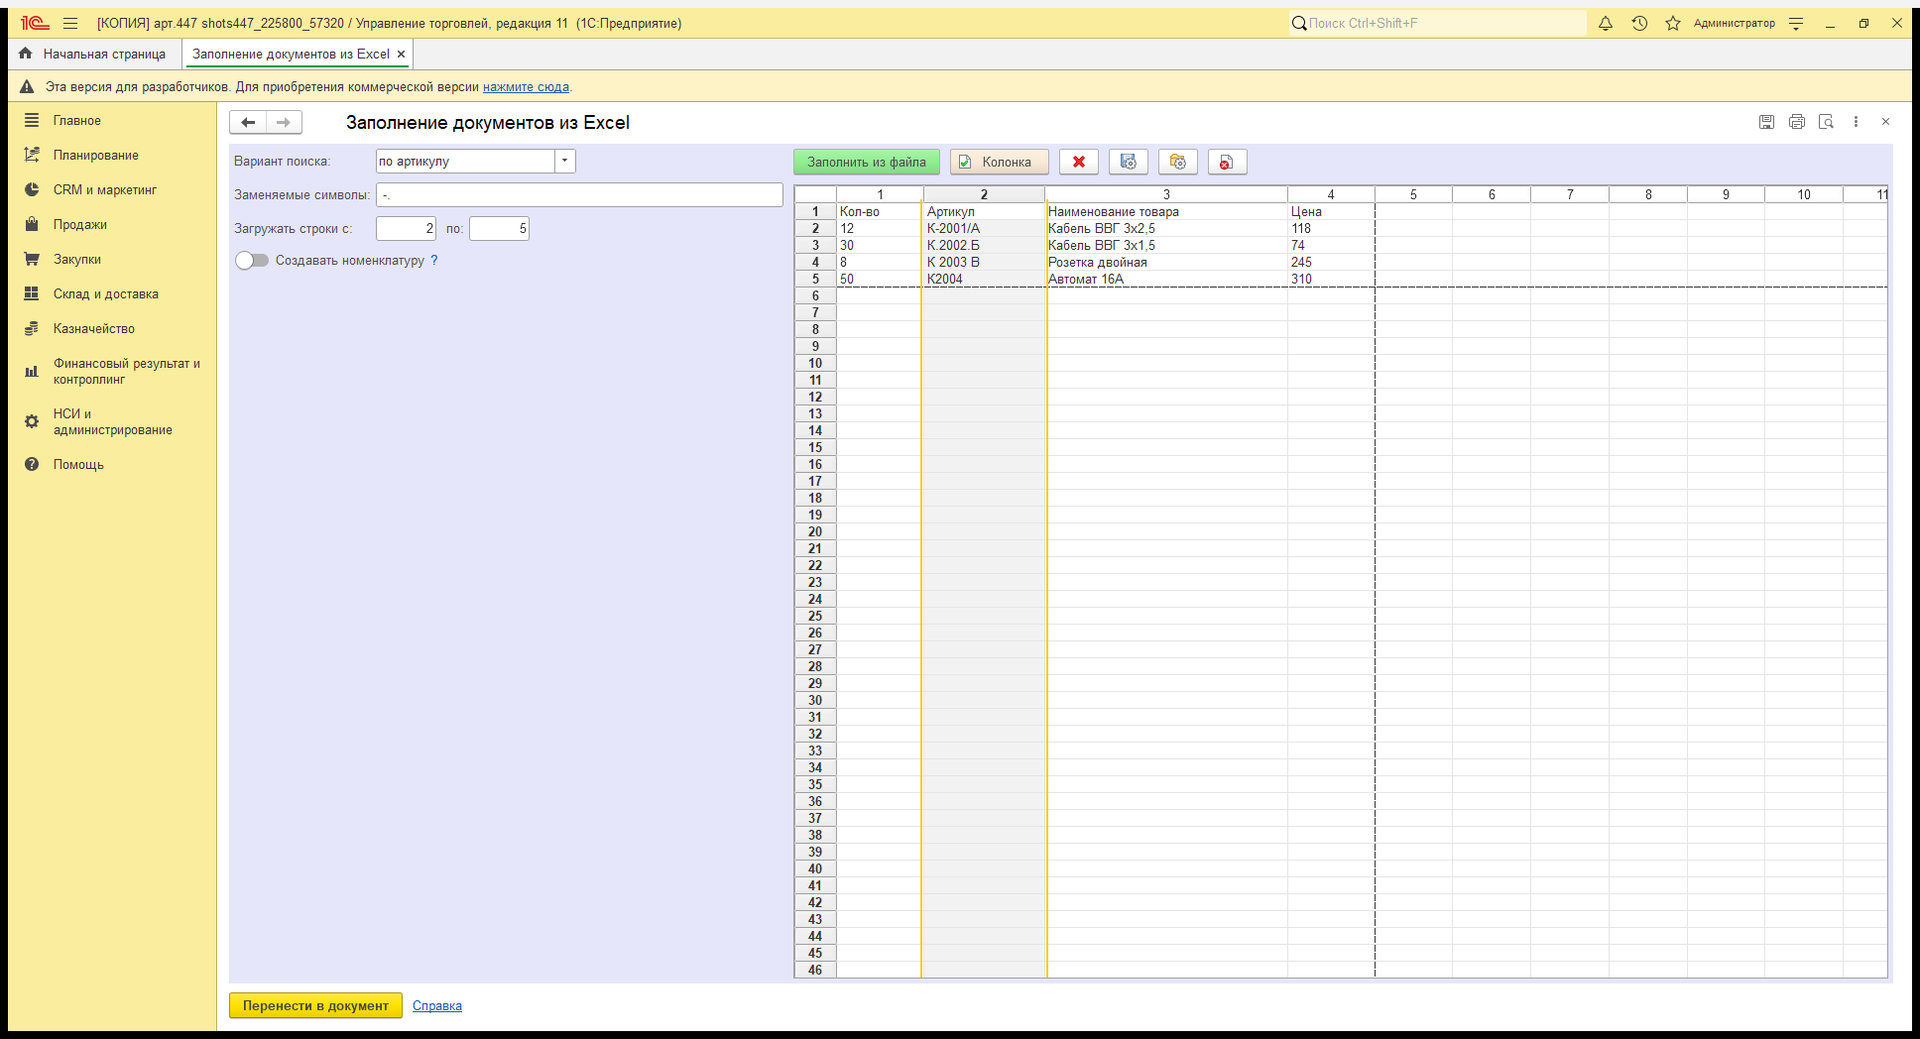This screenshot has height=1039, width=1920.
Task: Click the print icon in form header
Action: [1797, 122]
